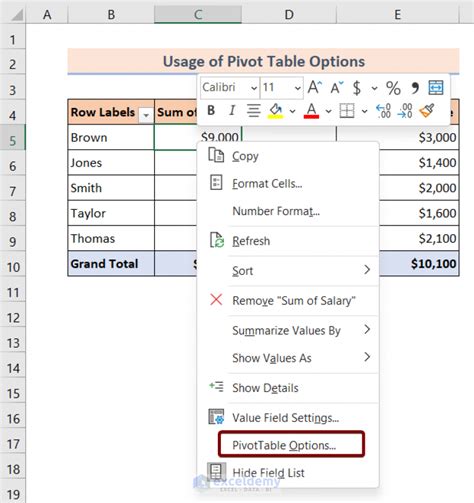Click the Brown cell

[x=111, y=137]
